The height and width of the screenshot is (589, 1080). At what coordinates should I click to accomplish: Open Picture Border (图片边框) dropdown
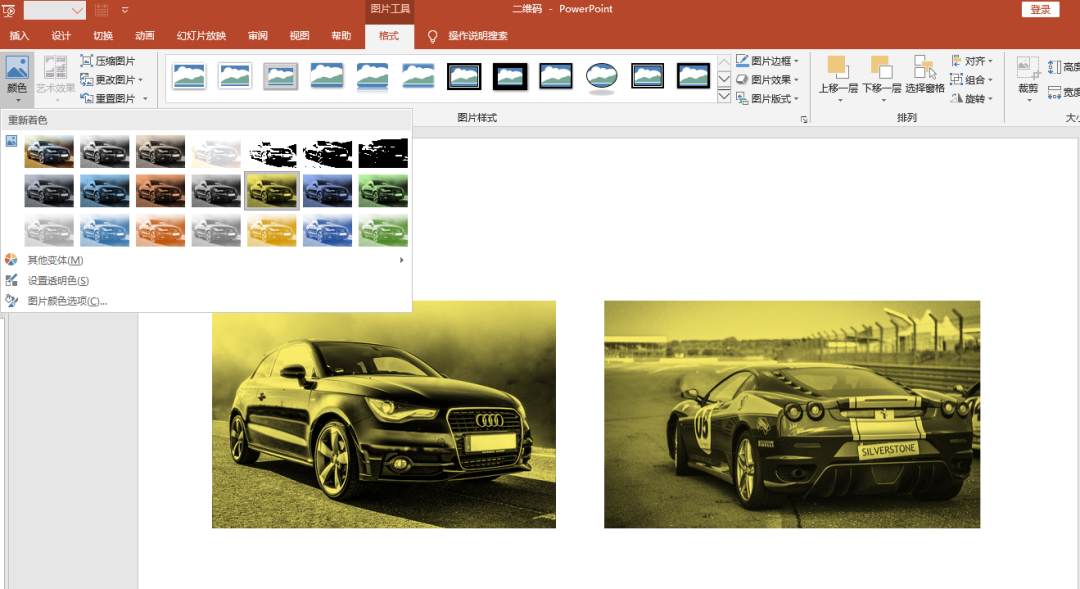point(768,61)
